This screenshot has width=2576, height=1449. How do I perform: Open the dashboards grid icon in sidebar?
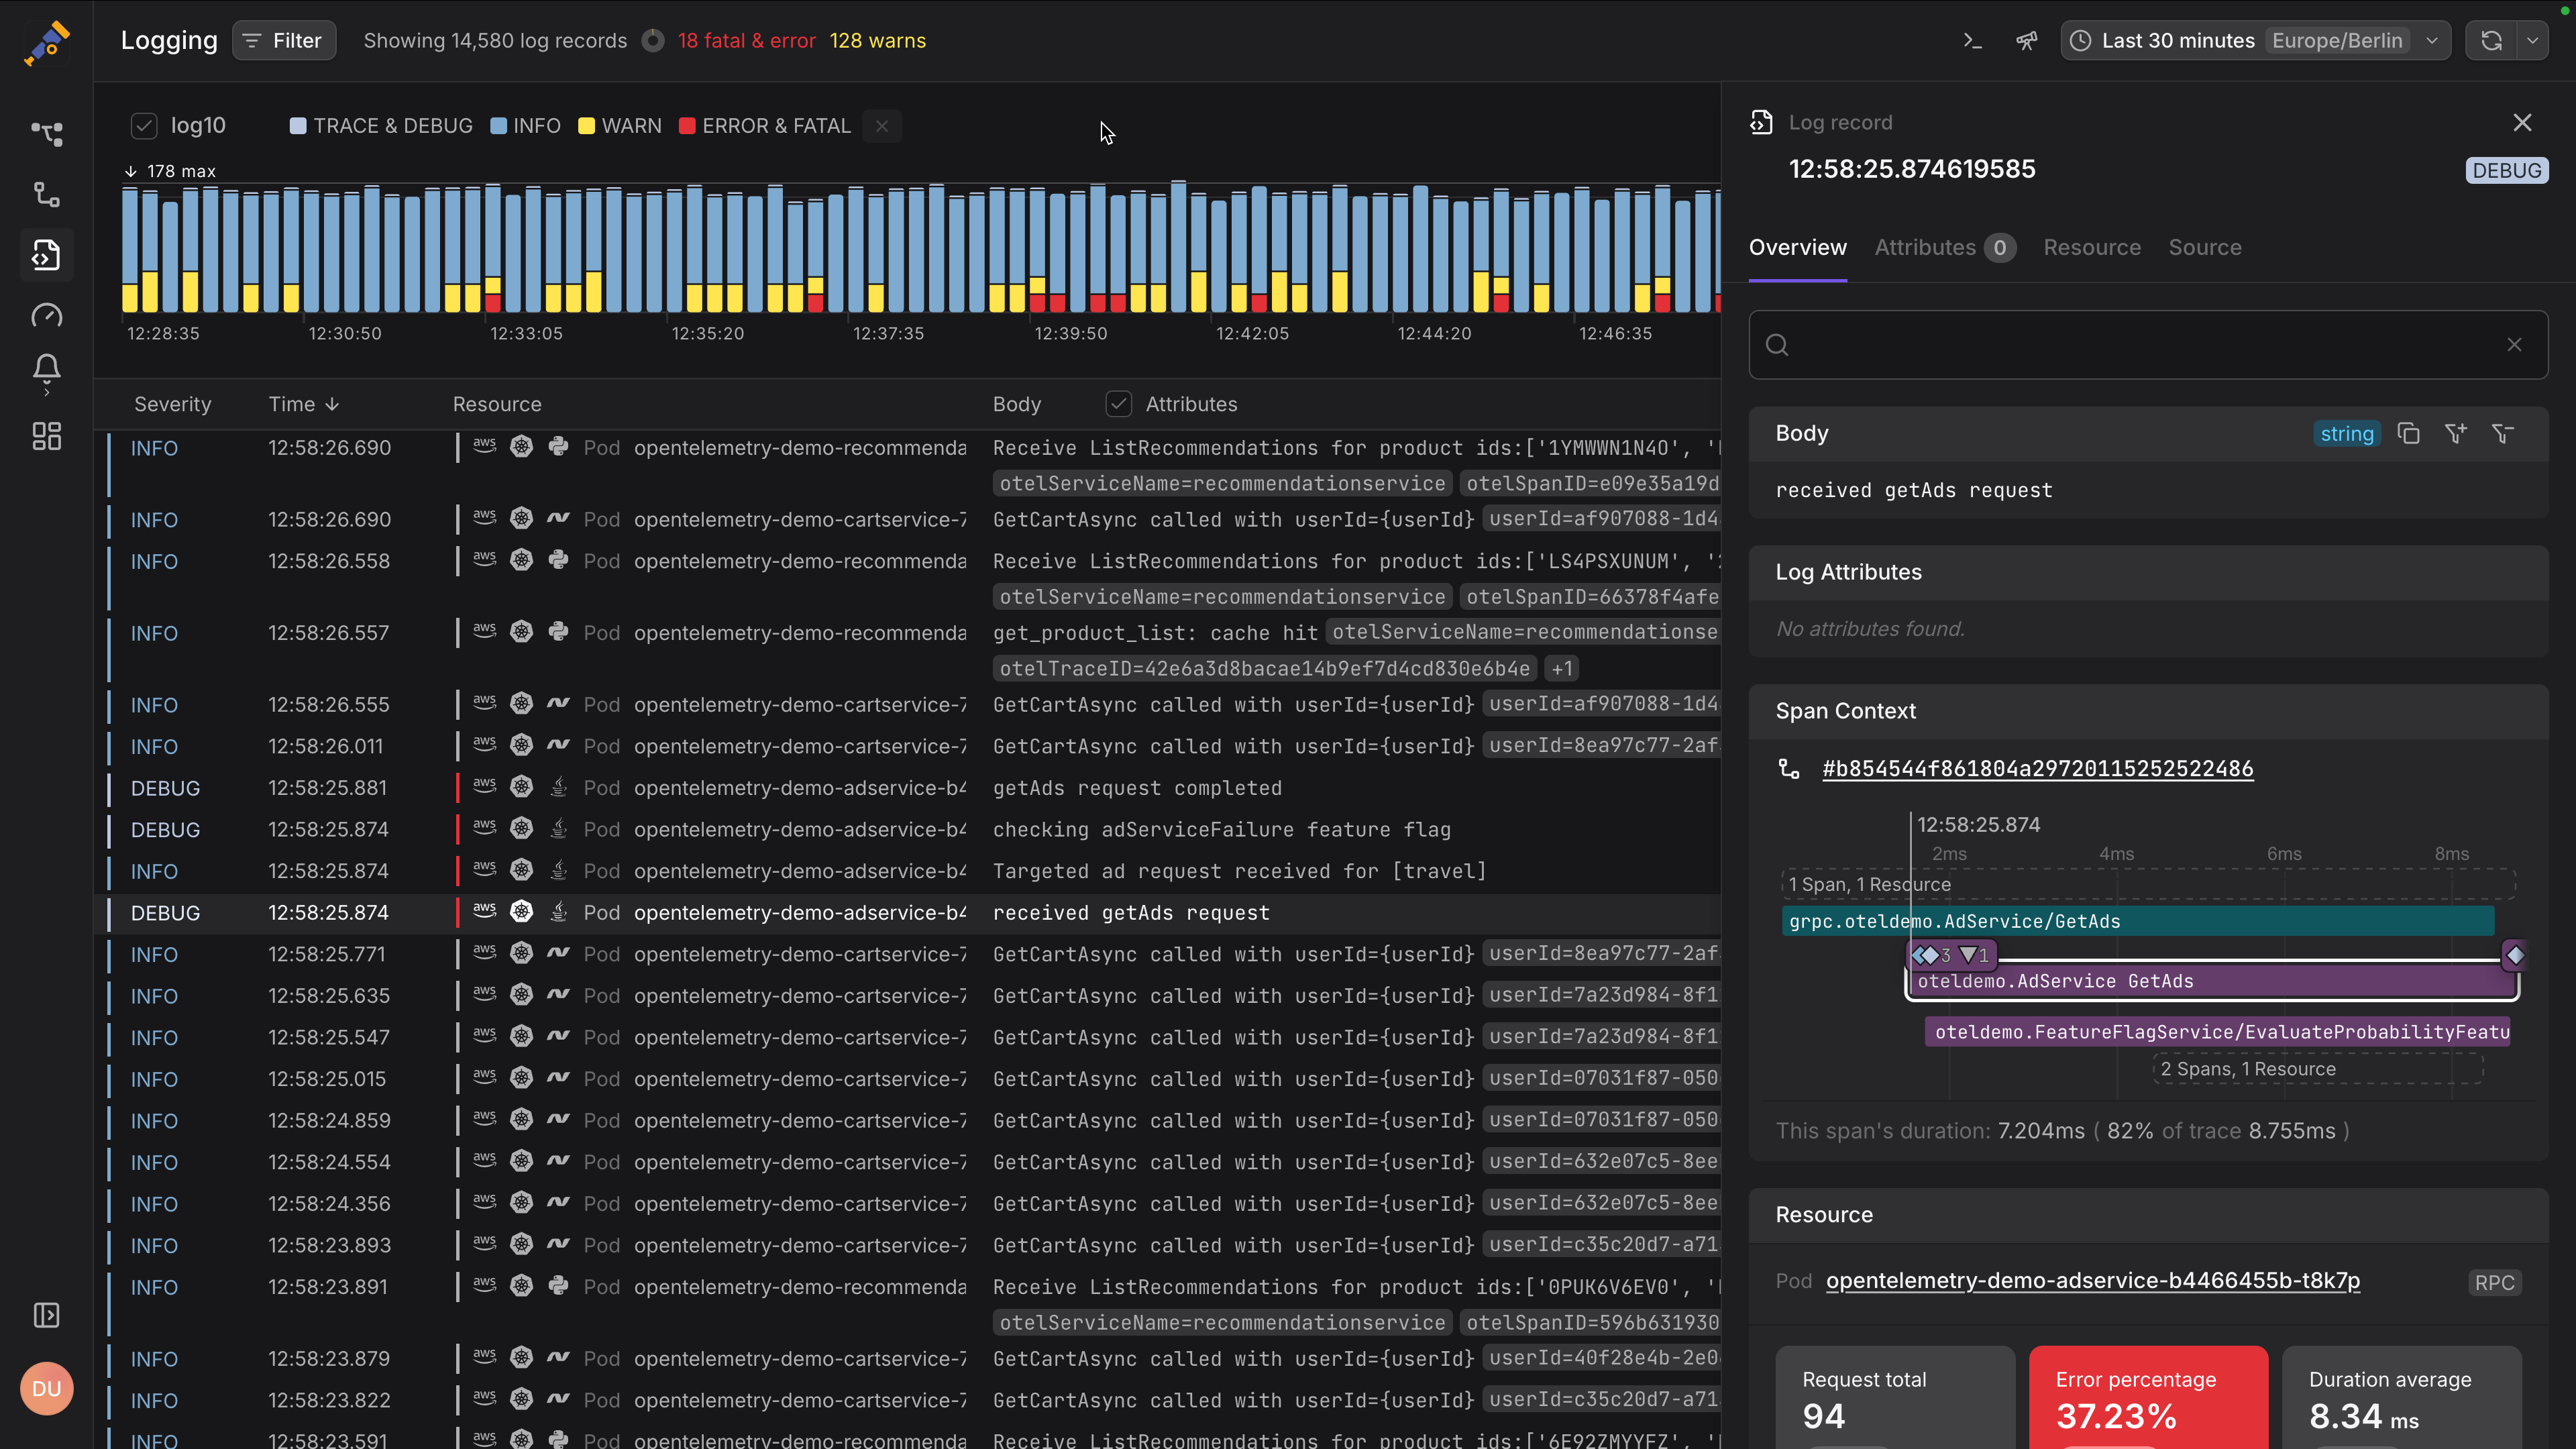46,436
